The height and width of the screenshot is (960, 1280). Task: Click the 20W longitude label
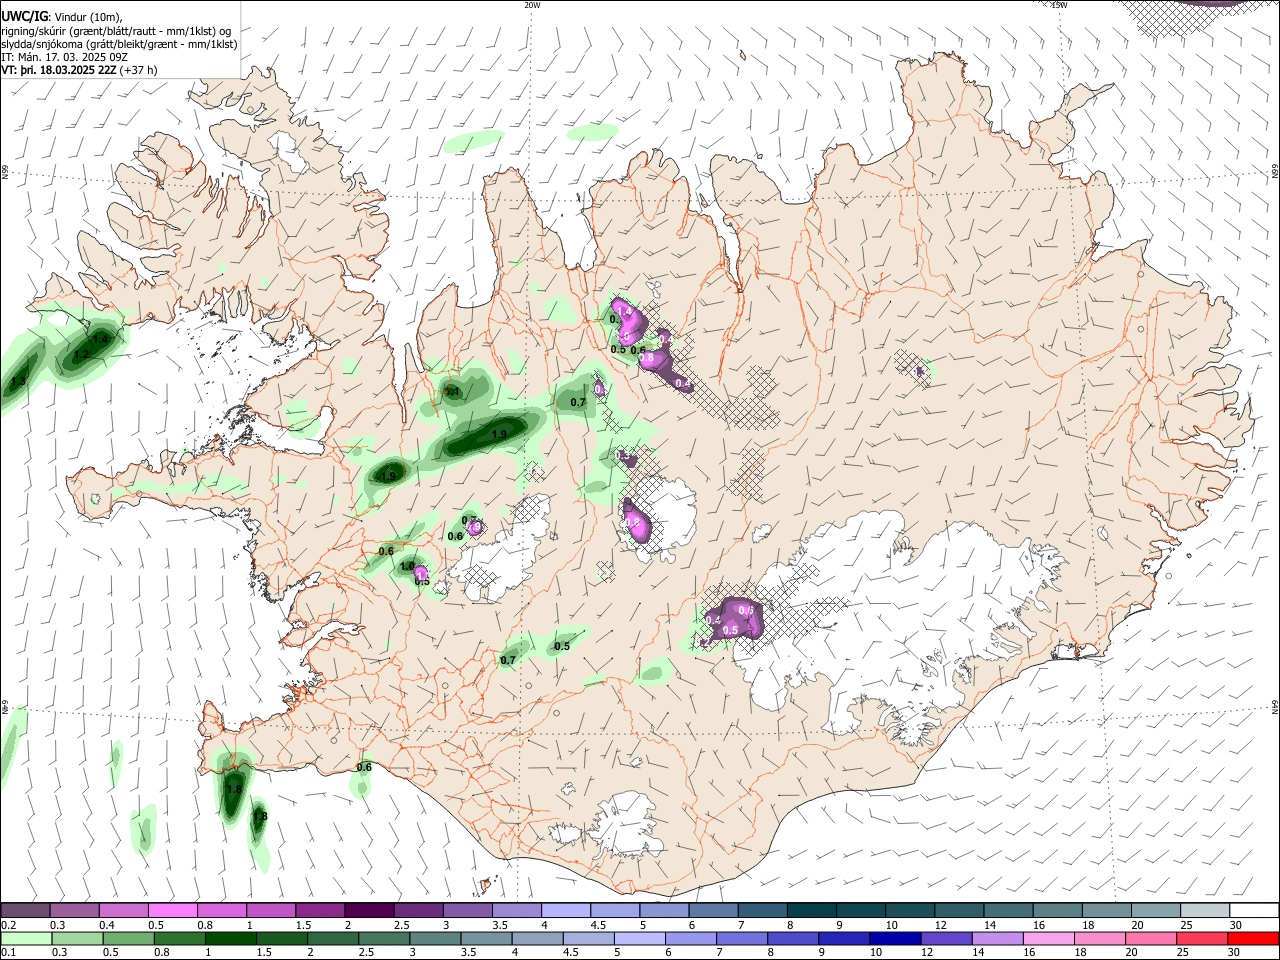532,5
